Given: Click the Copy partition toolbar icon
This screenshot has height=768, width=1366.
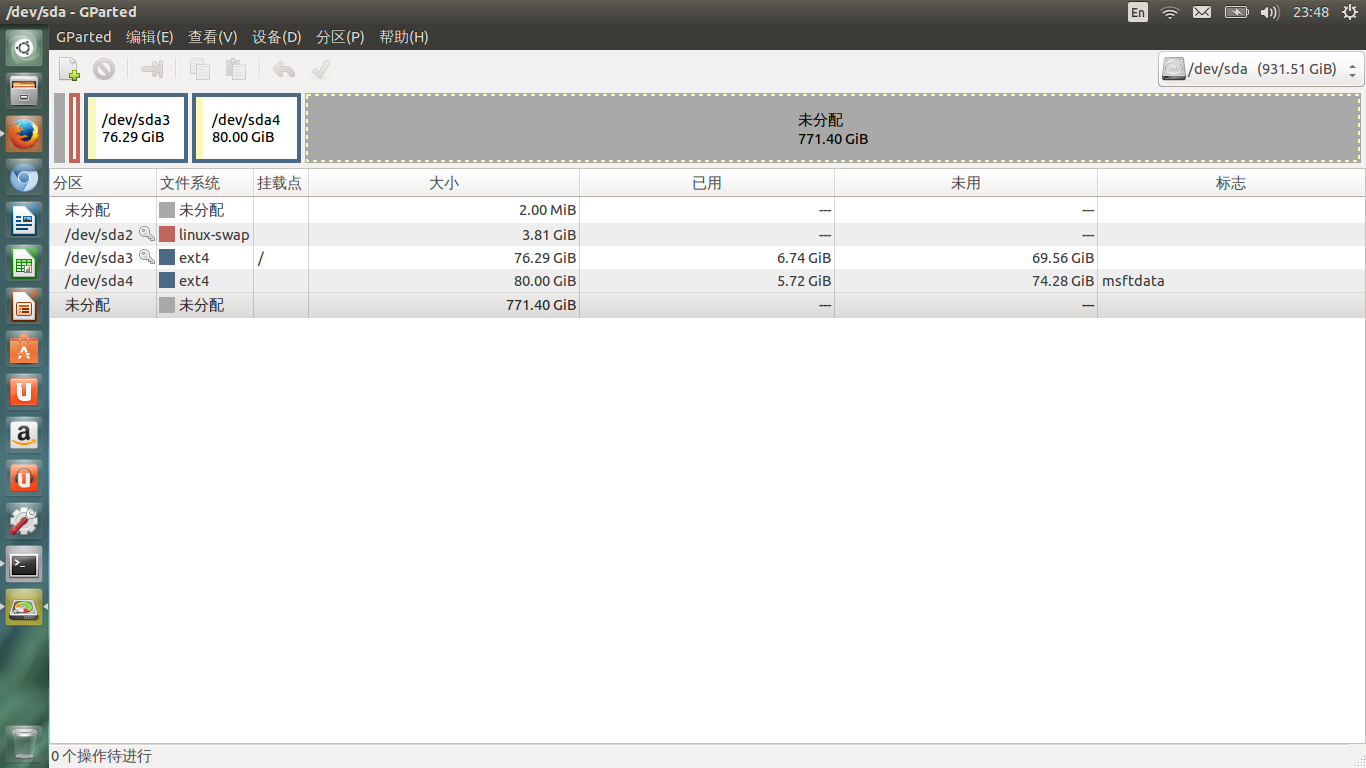Looking at the screenshot, I should point(200,69).
